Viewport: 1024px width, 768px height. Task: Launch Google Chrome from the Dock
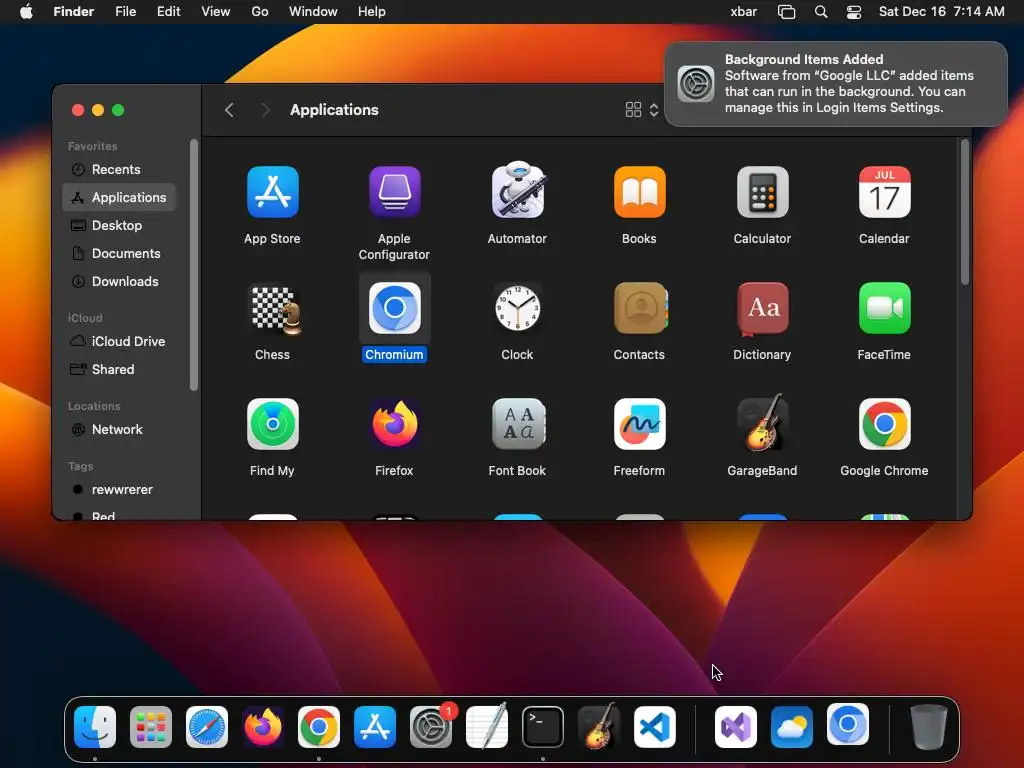tap(319, 727)
